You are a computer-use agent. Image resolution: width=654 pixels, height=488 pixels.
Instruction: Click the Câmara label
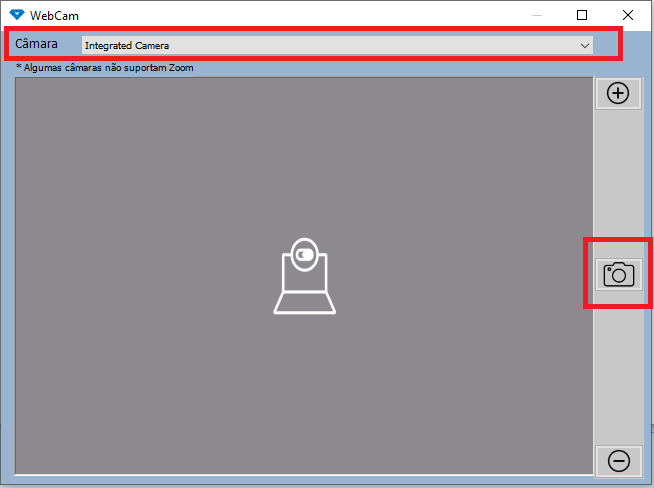pyautogui.click(x=36, y=44)
